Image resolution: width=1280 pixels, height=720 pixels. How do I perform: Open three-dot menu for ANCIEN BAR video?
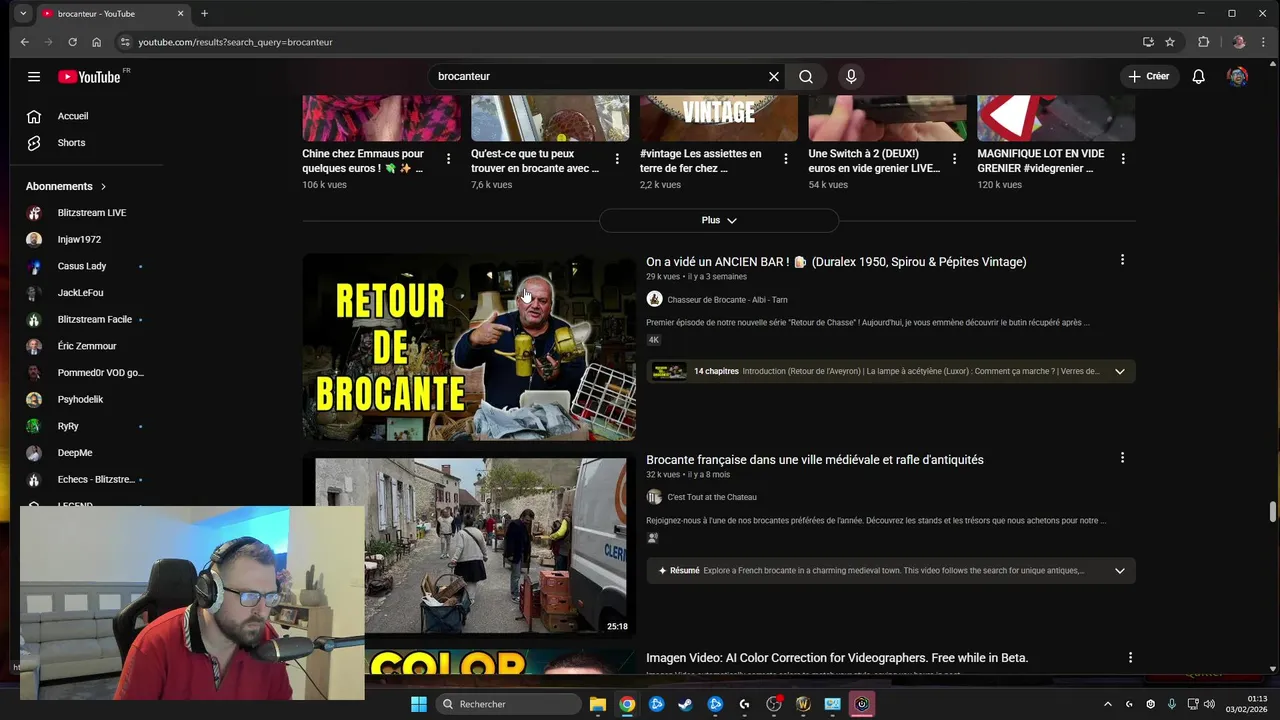pos(1122,260)
